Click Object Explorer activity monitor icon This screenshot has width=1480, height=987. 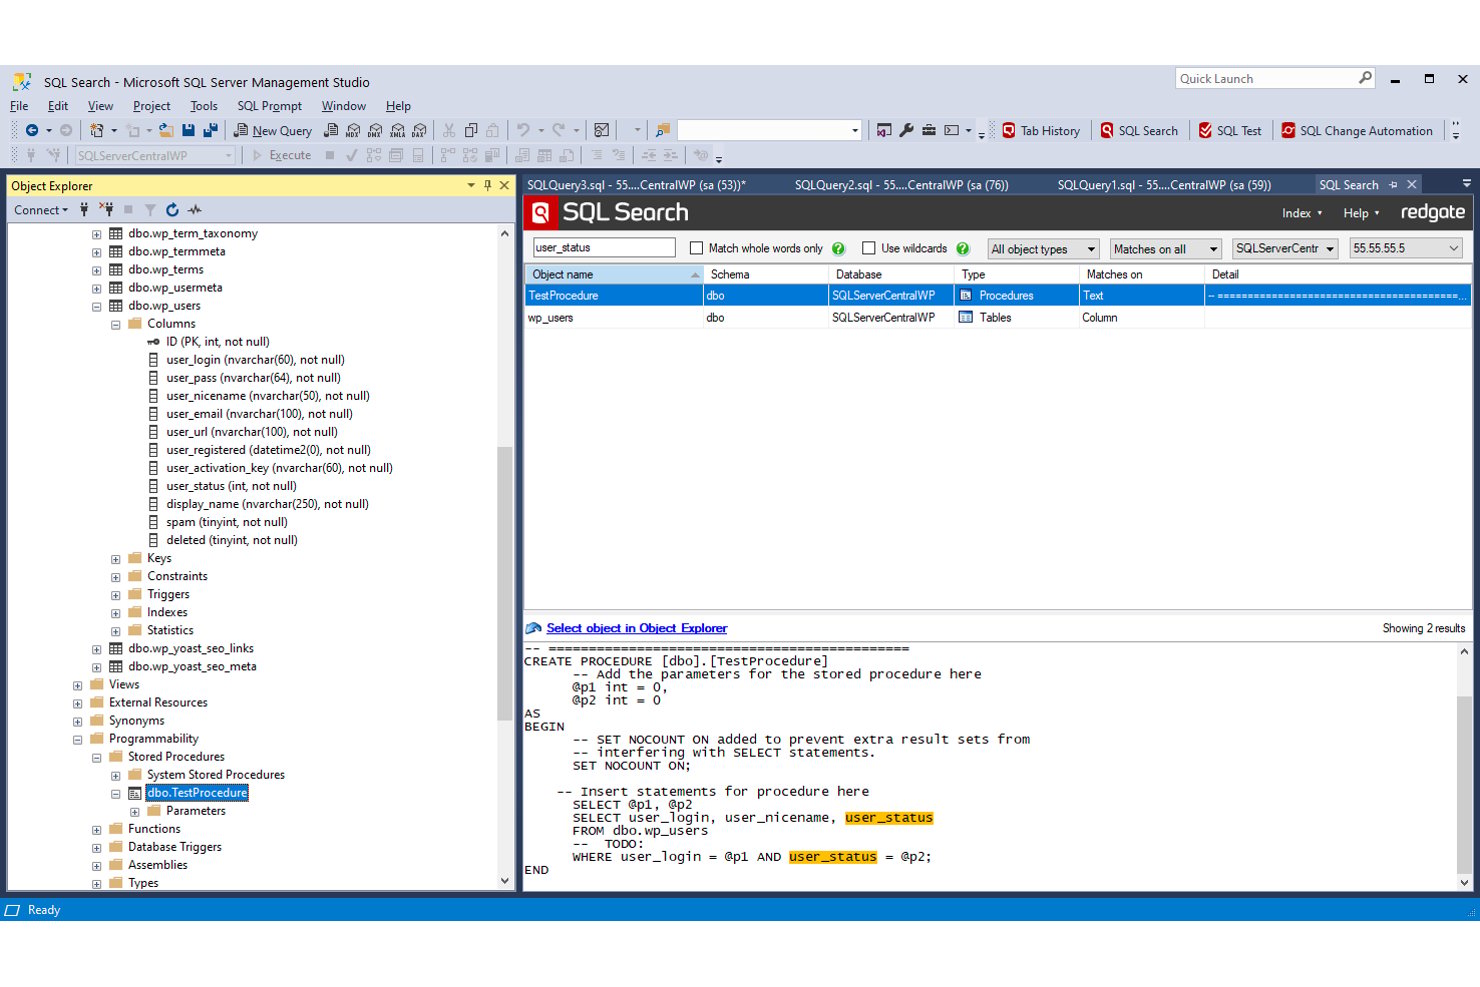pyautogui.click(x=194, y=210)
